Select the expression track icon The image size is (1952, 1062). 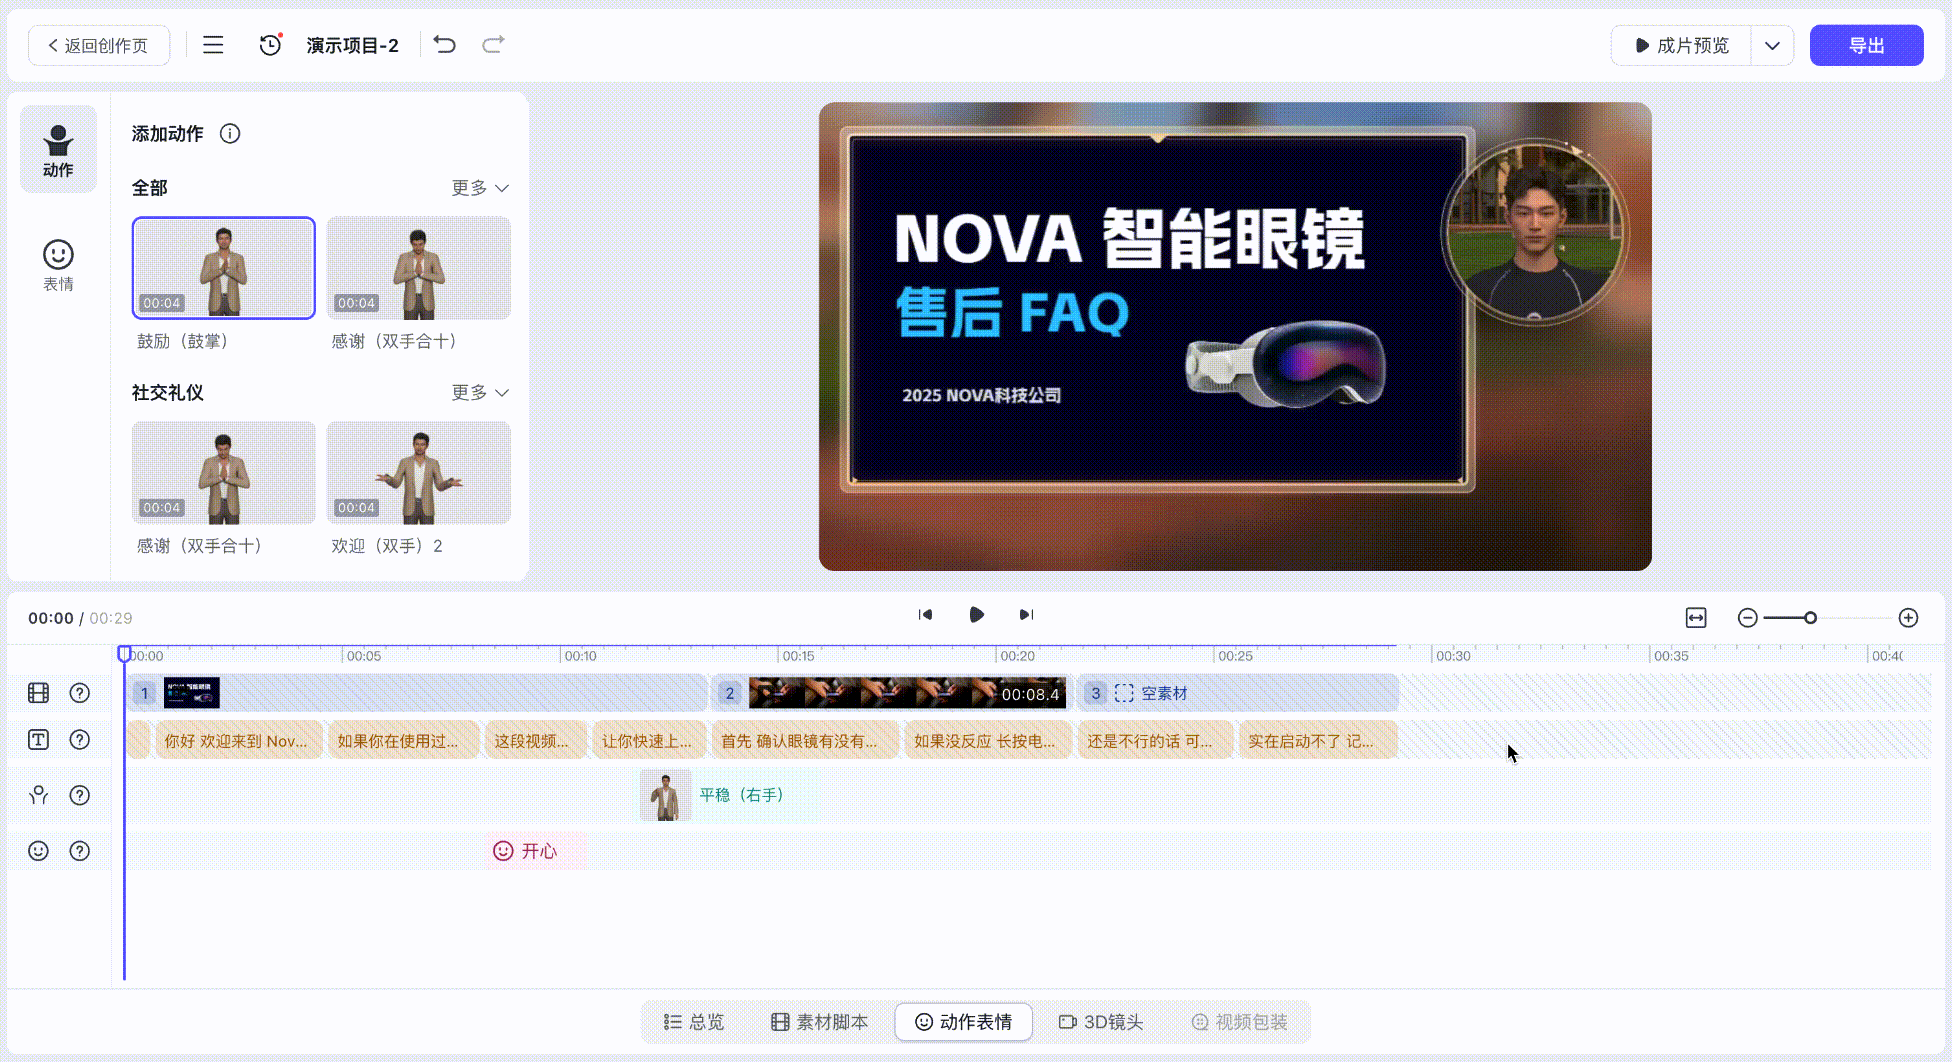[x=38, y=851]
